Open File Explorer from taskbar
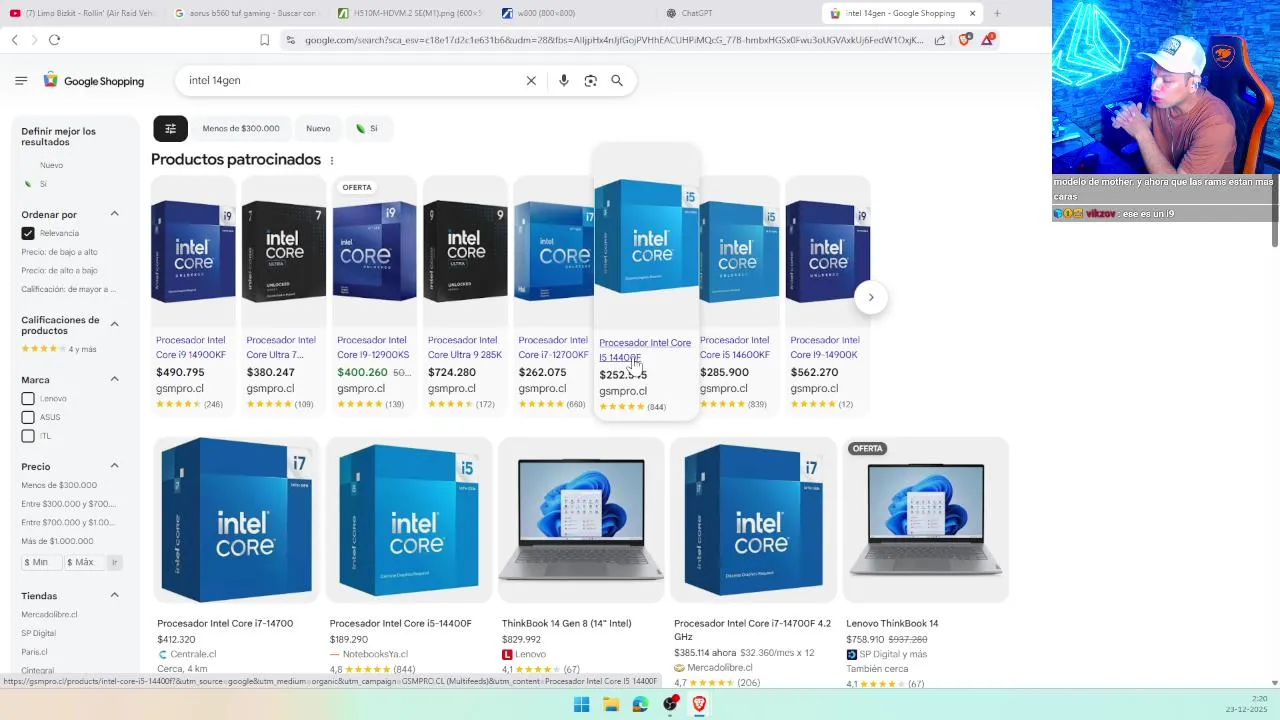The height and width of the screenshot is (720, 1280). tap(611, 704)
